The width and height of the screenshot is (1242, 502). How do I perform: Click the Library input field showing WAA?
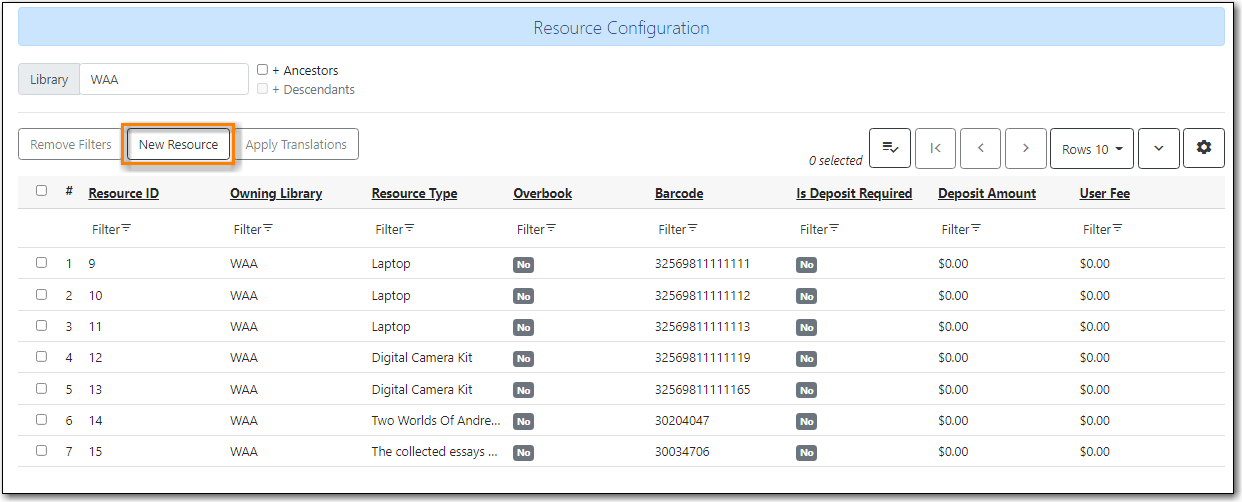(x=163, y=79)
